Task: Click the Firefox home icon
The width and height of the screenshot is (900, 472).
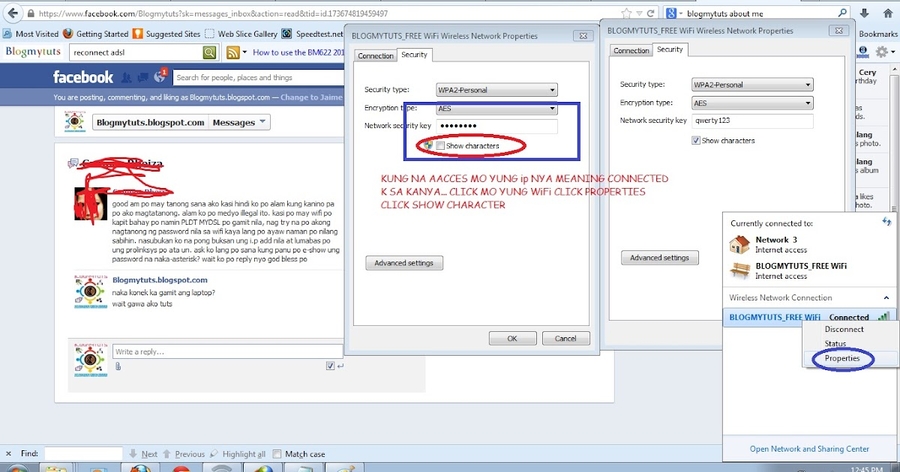Action: coord(890,15)
